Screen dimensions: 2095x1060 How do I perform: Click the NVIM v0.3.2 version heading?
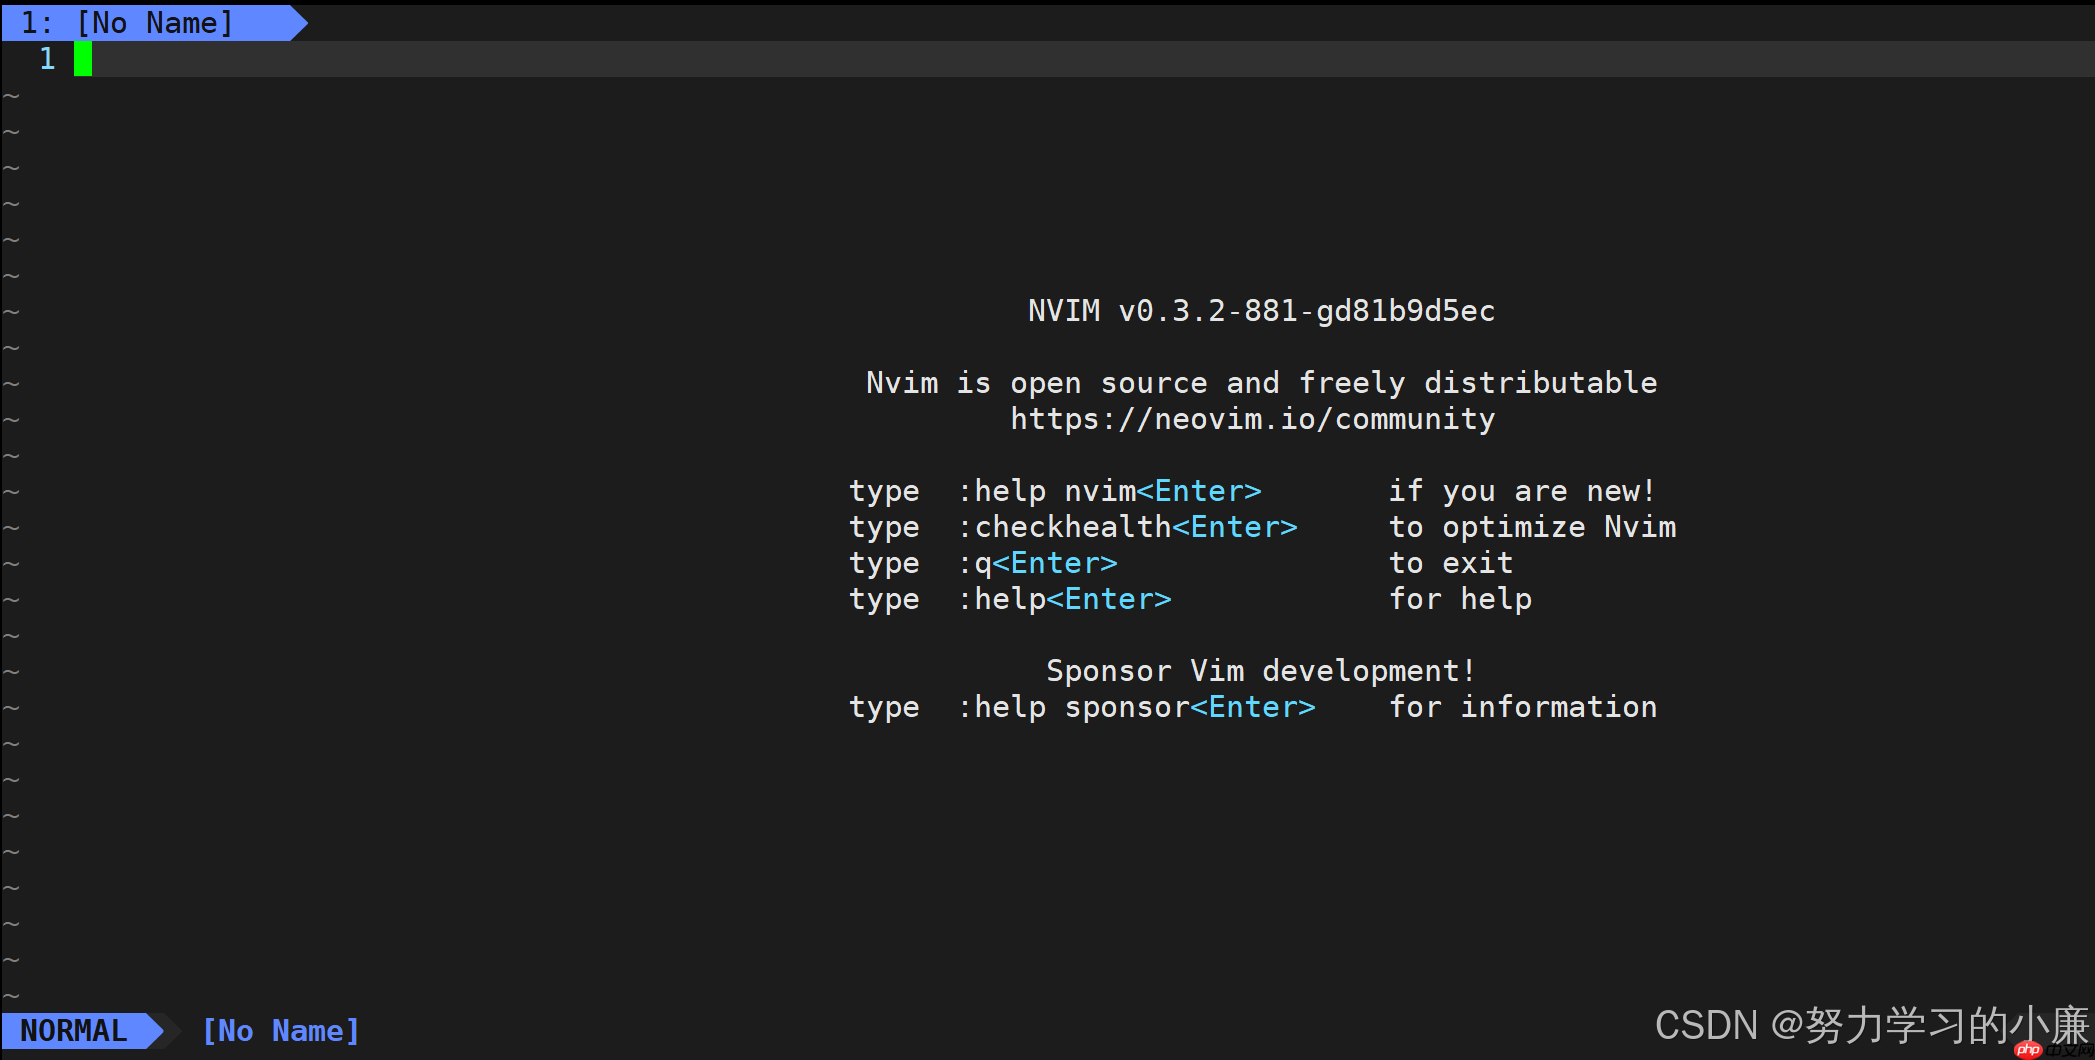pos(1261,311)
